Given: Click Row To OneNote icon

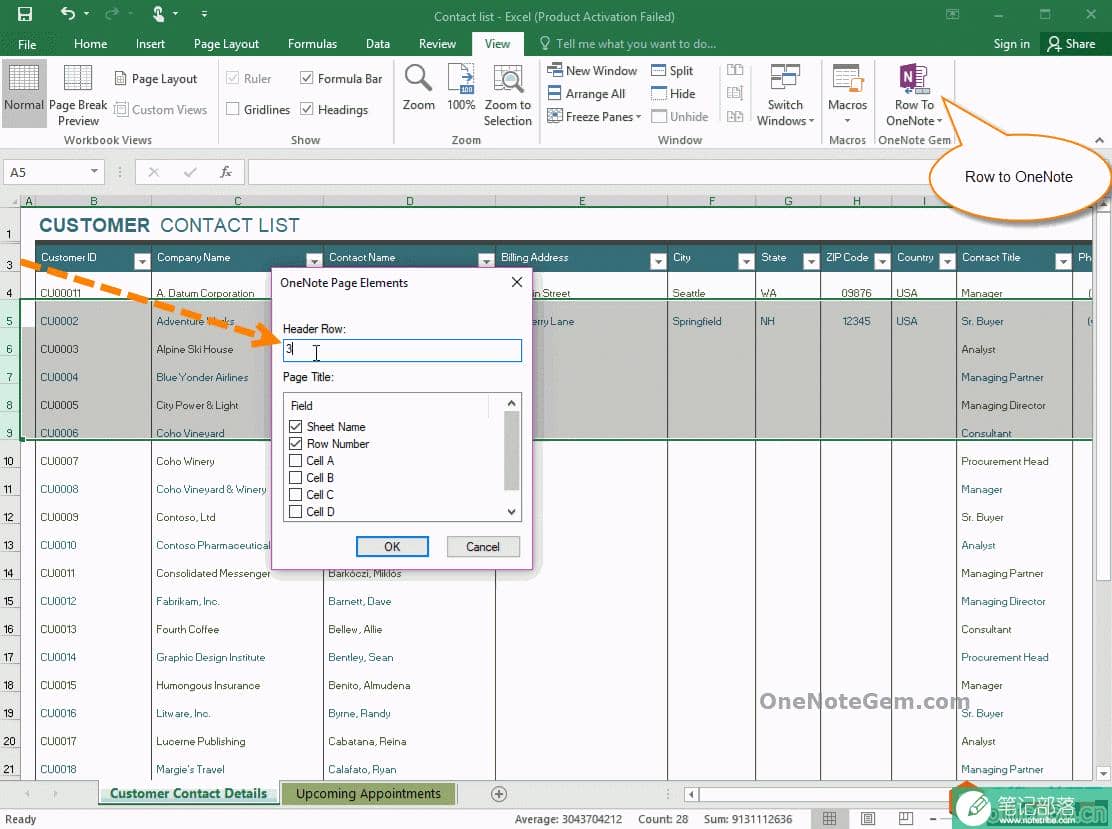Looking at the screenshot, I should point(914,79).
